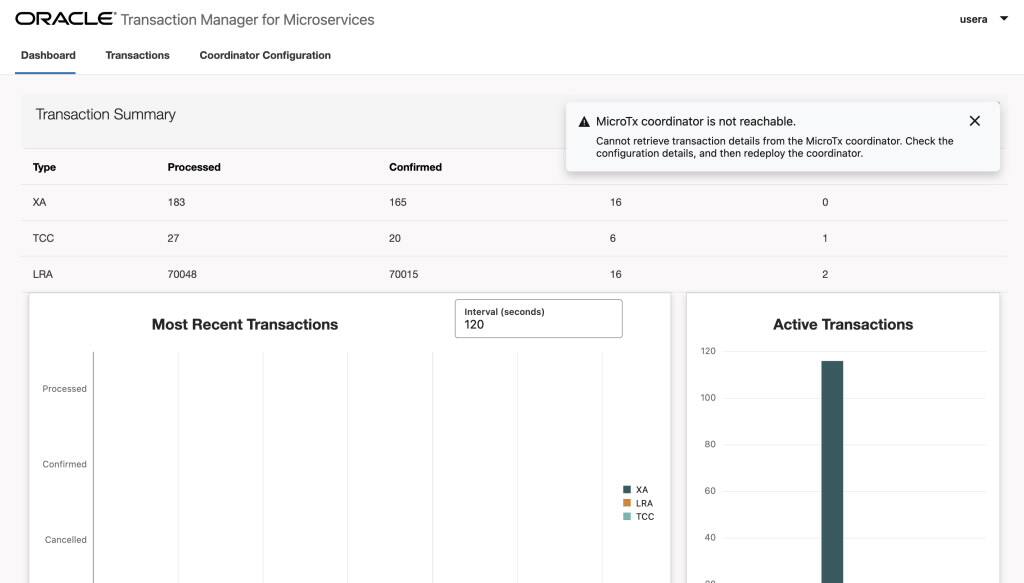Click the Processed column header
This screenshot has width=1024, height=583.
click(194, 167)
